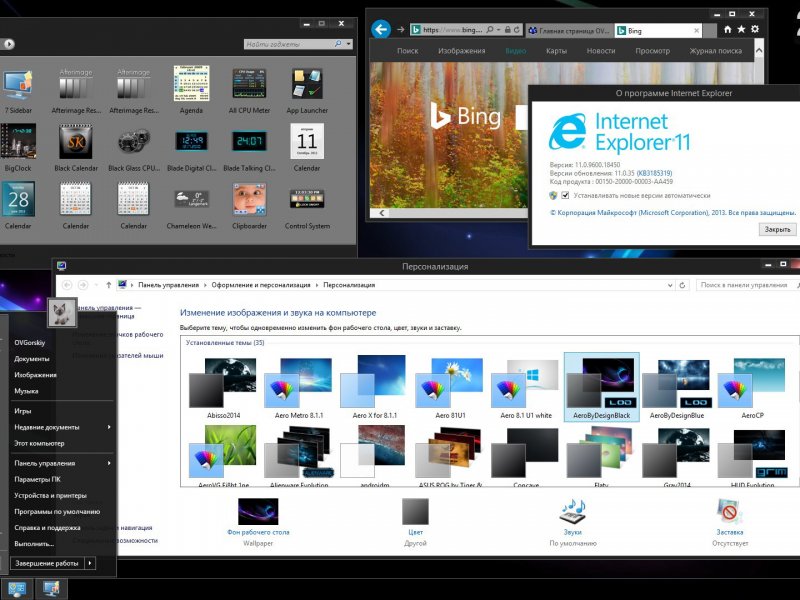Open Этот компьютер from the Start menu
The height and width of the screenshot is (600, 800).
[39, 443]
